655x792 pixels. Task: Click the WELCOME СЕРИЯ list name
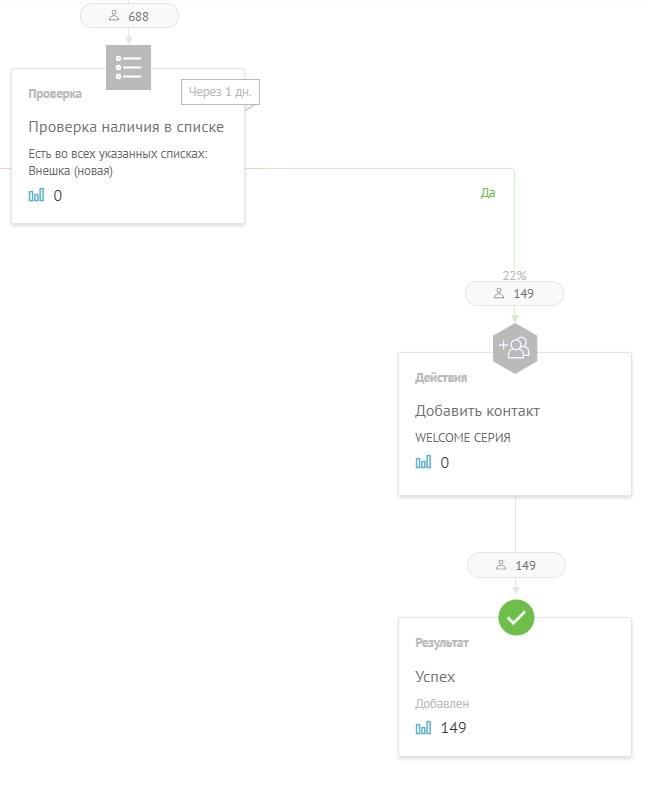pos(463,437)
